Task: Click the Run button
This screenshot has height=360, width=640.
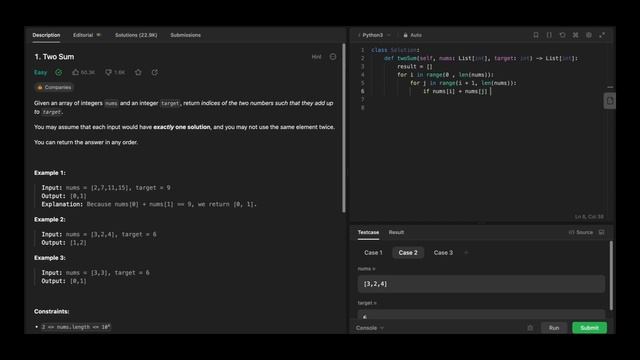Action: 554,328
